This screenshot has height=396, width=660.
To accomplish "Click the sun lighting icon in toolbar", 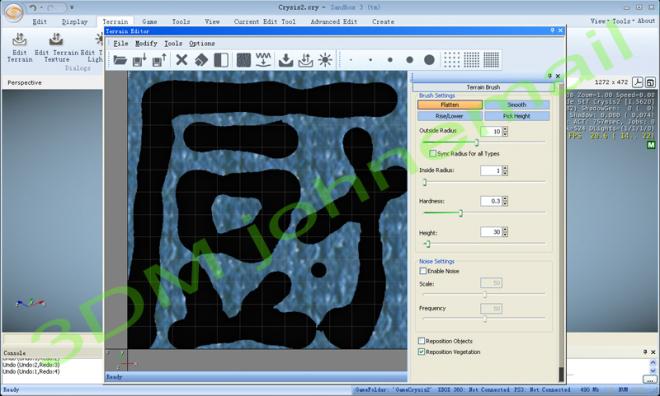I will 325,60.
